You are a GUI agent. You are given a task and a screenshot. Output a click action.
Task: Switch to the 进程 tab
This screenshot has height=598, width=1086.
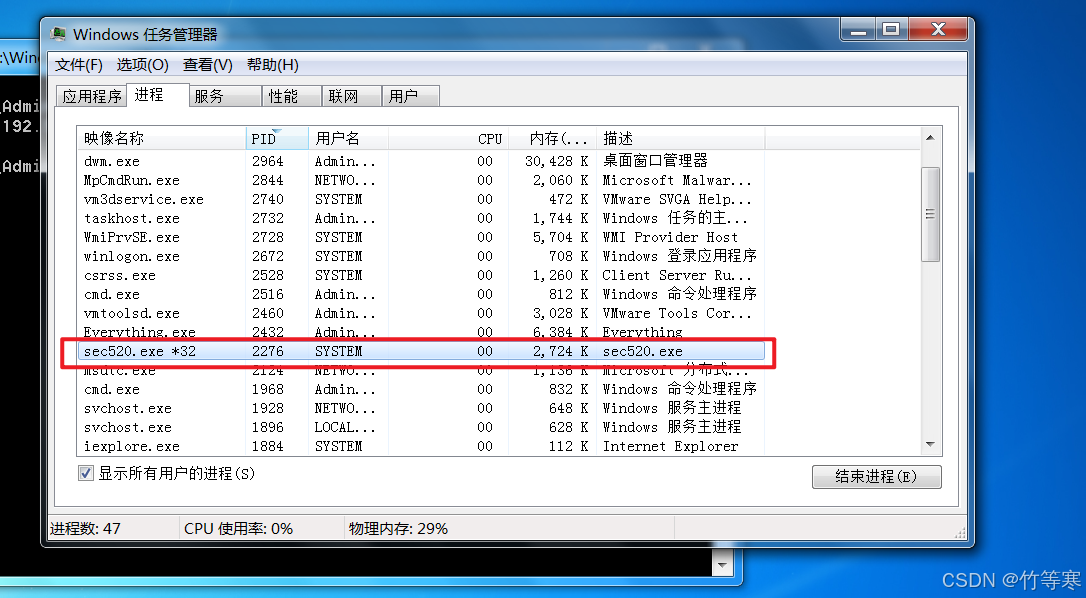[x=158, y=95]
